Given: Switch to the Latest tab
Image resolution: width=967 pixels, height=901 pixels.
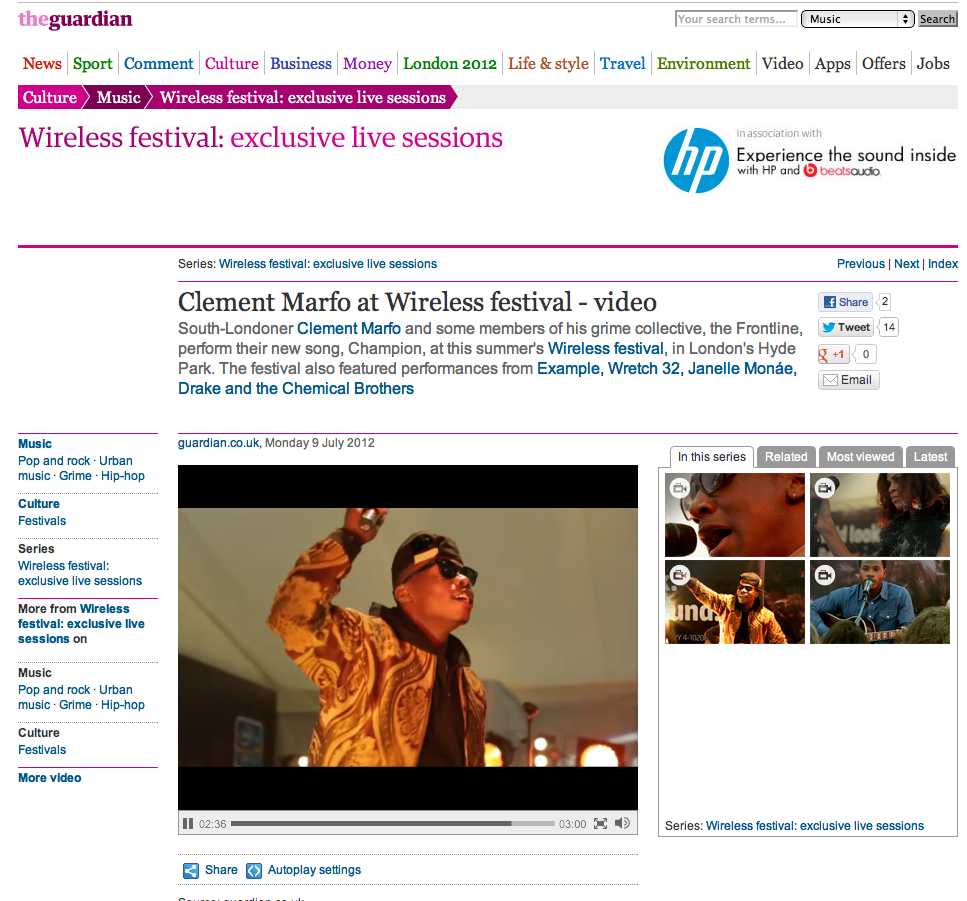Looking at the screenshot, I should 930,457.
